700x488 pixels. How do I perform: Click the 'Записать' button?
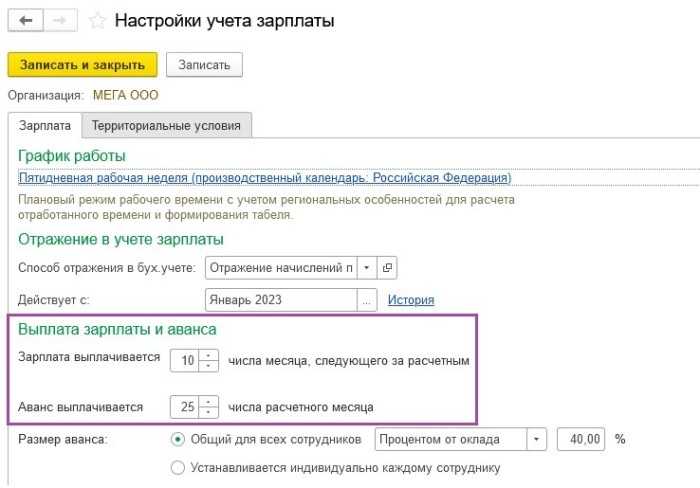[x=204, y=65]
